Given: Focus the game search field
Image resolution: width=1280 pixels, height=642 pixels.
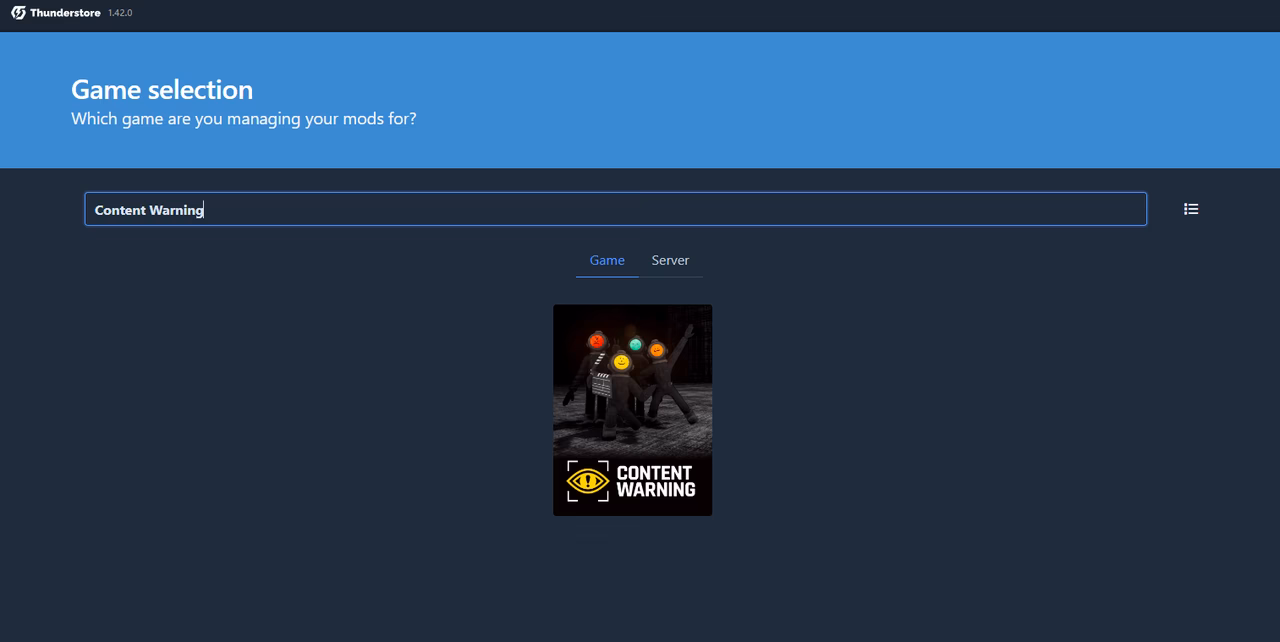Looking at the screenshot, I should tap(615, 209).
